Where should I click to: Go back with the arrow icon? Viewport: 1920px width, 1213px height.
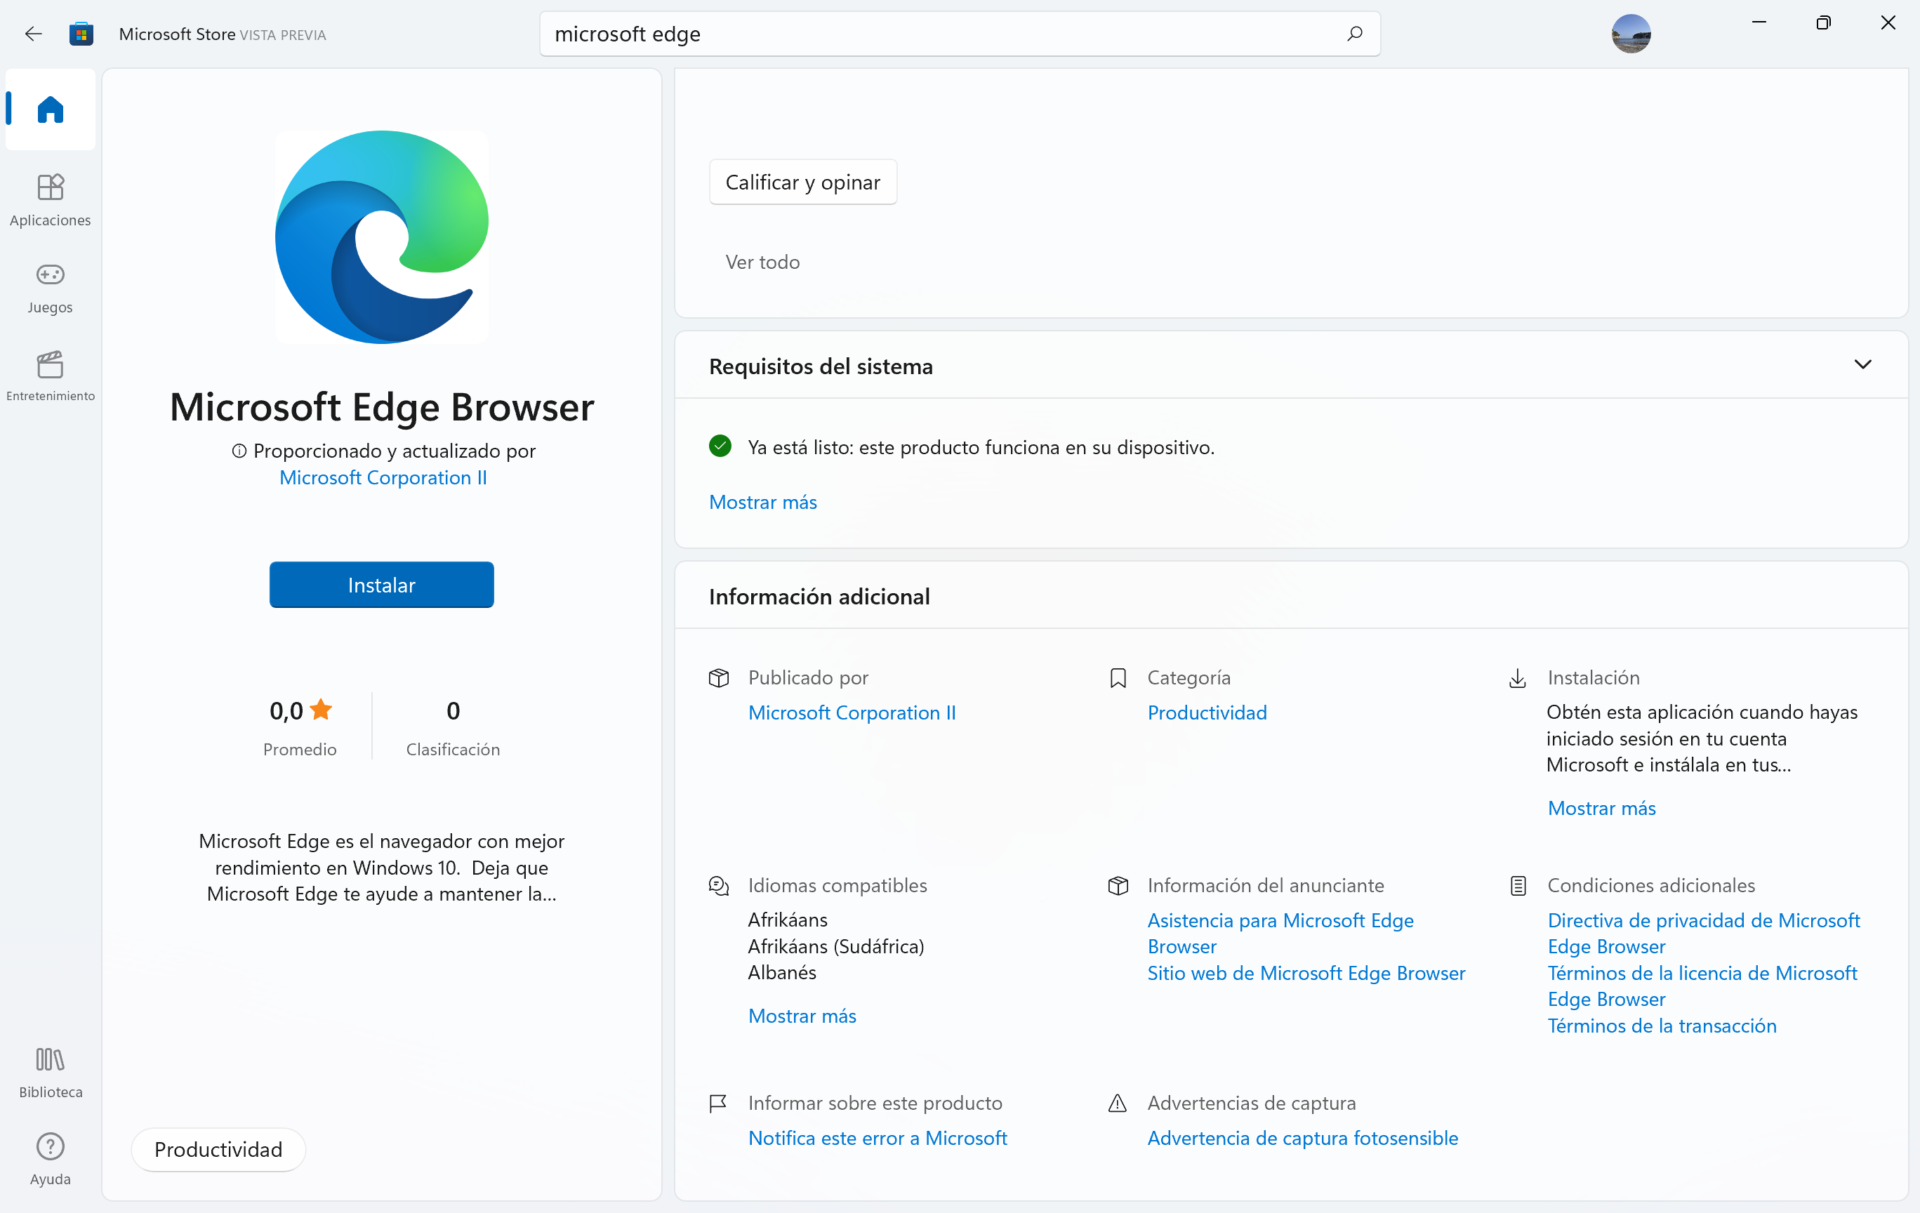click(x=33, y=34)
